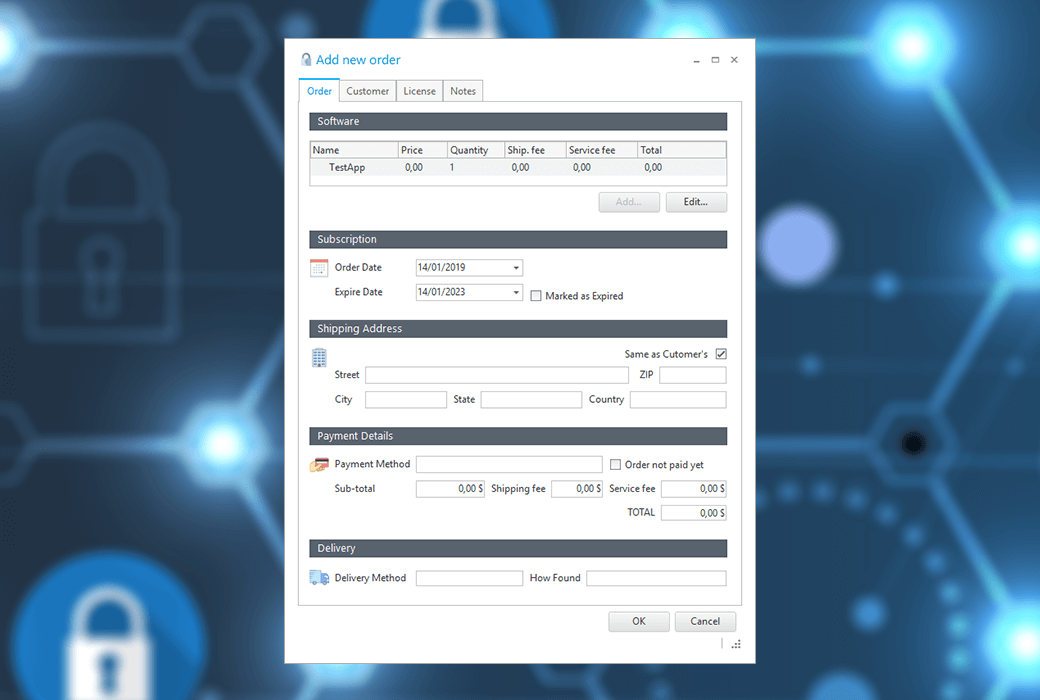The image size is (1040, 700).
Task: Click the lock icon in the title bar
Action: (x=306, y=59)
